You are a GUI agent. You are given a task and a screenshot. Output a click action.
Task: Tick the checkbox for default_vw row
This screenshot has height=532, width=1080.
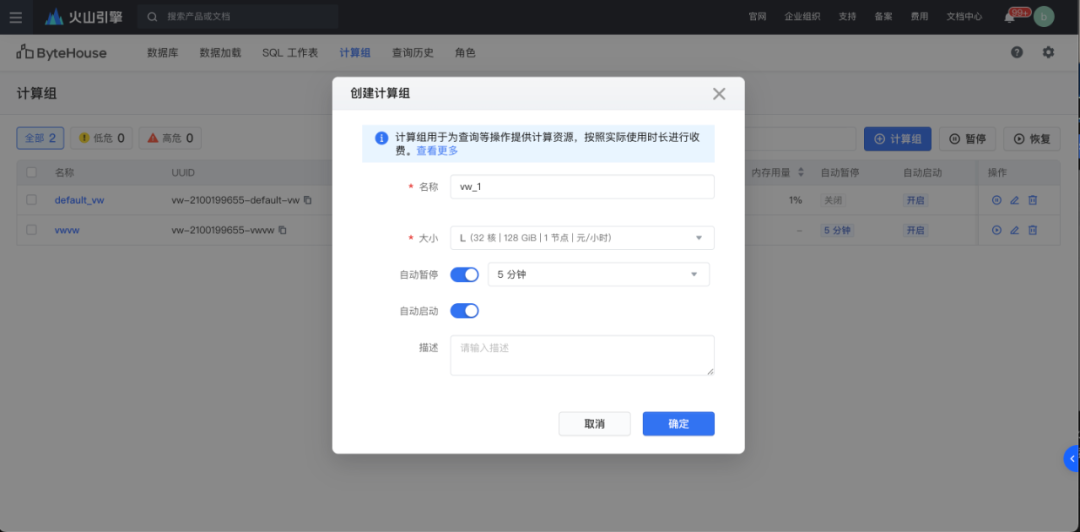point(31,200)
